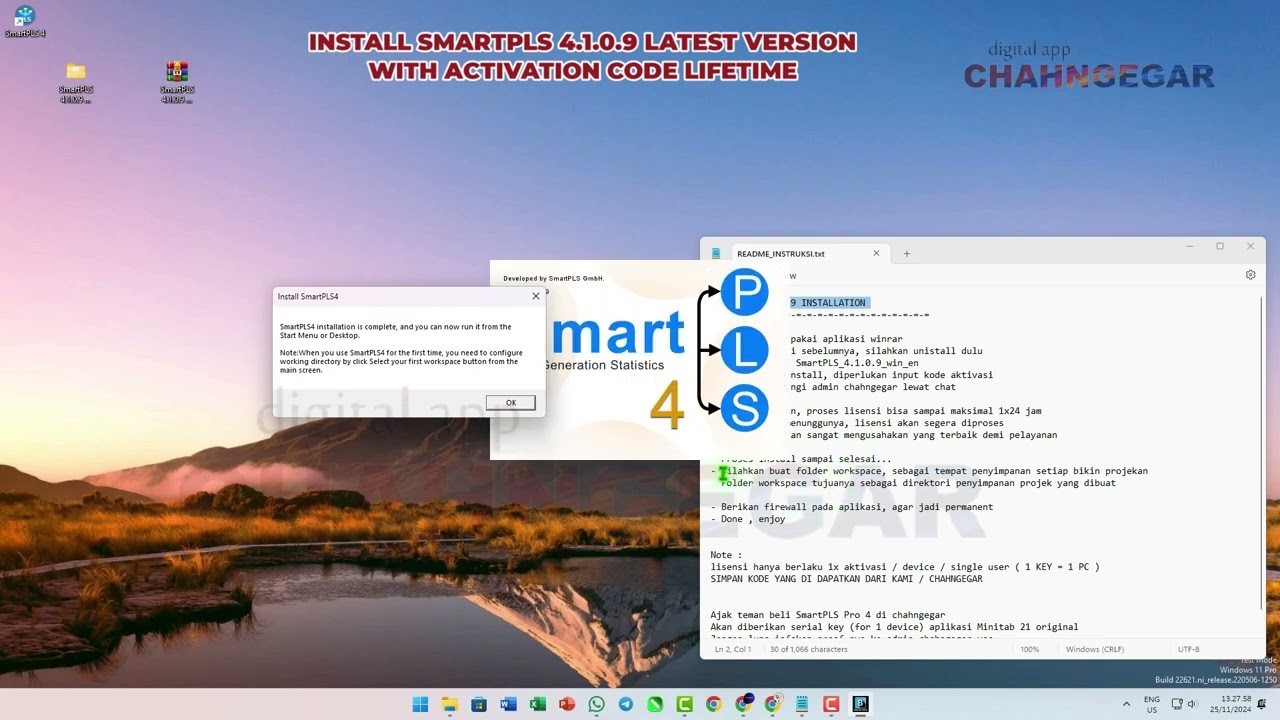Open Notepad settings gear

tap(1250, 275)
